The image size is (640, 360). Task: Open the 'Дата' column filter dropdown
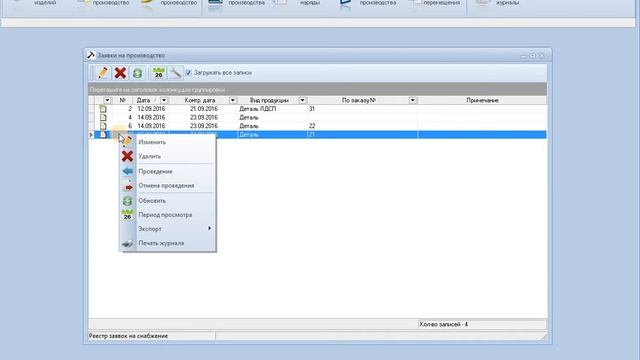coord(164,100)
